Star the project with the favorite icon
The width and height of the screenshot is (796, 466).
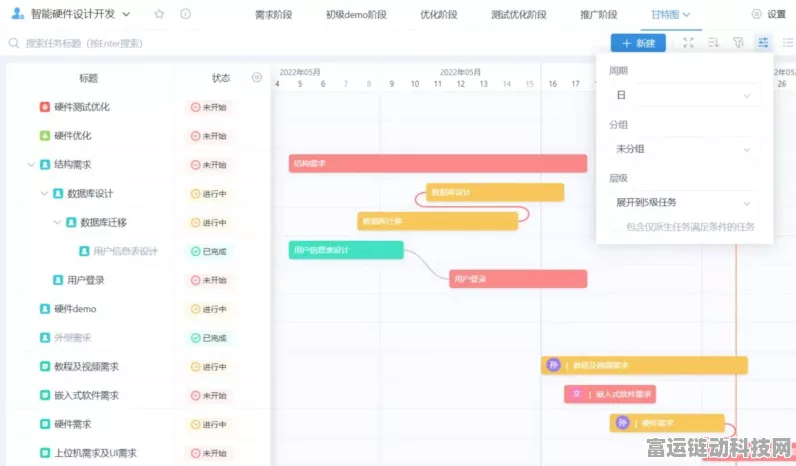159,14
